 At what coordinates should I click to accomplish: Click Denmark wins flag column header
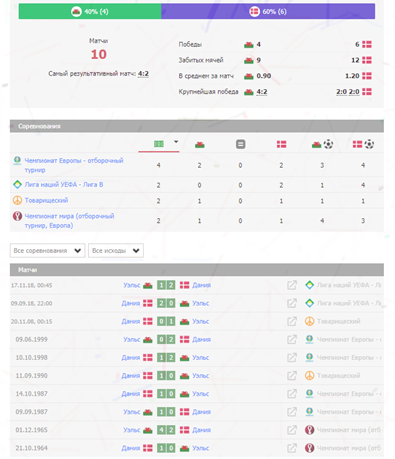click(281, 144)
